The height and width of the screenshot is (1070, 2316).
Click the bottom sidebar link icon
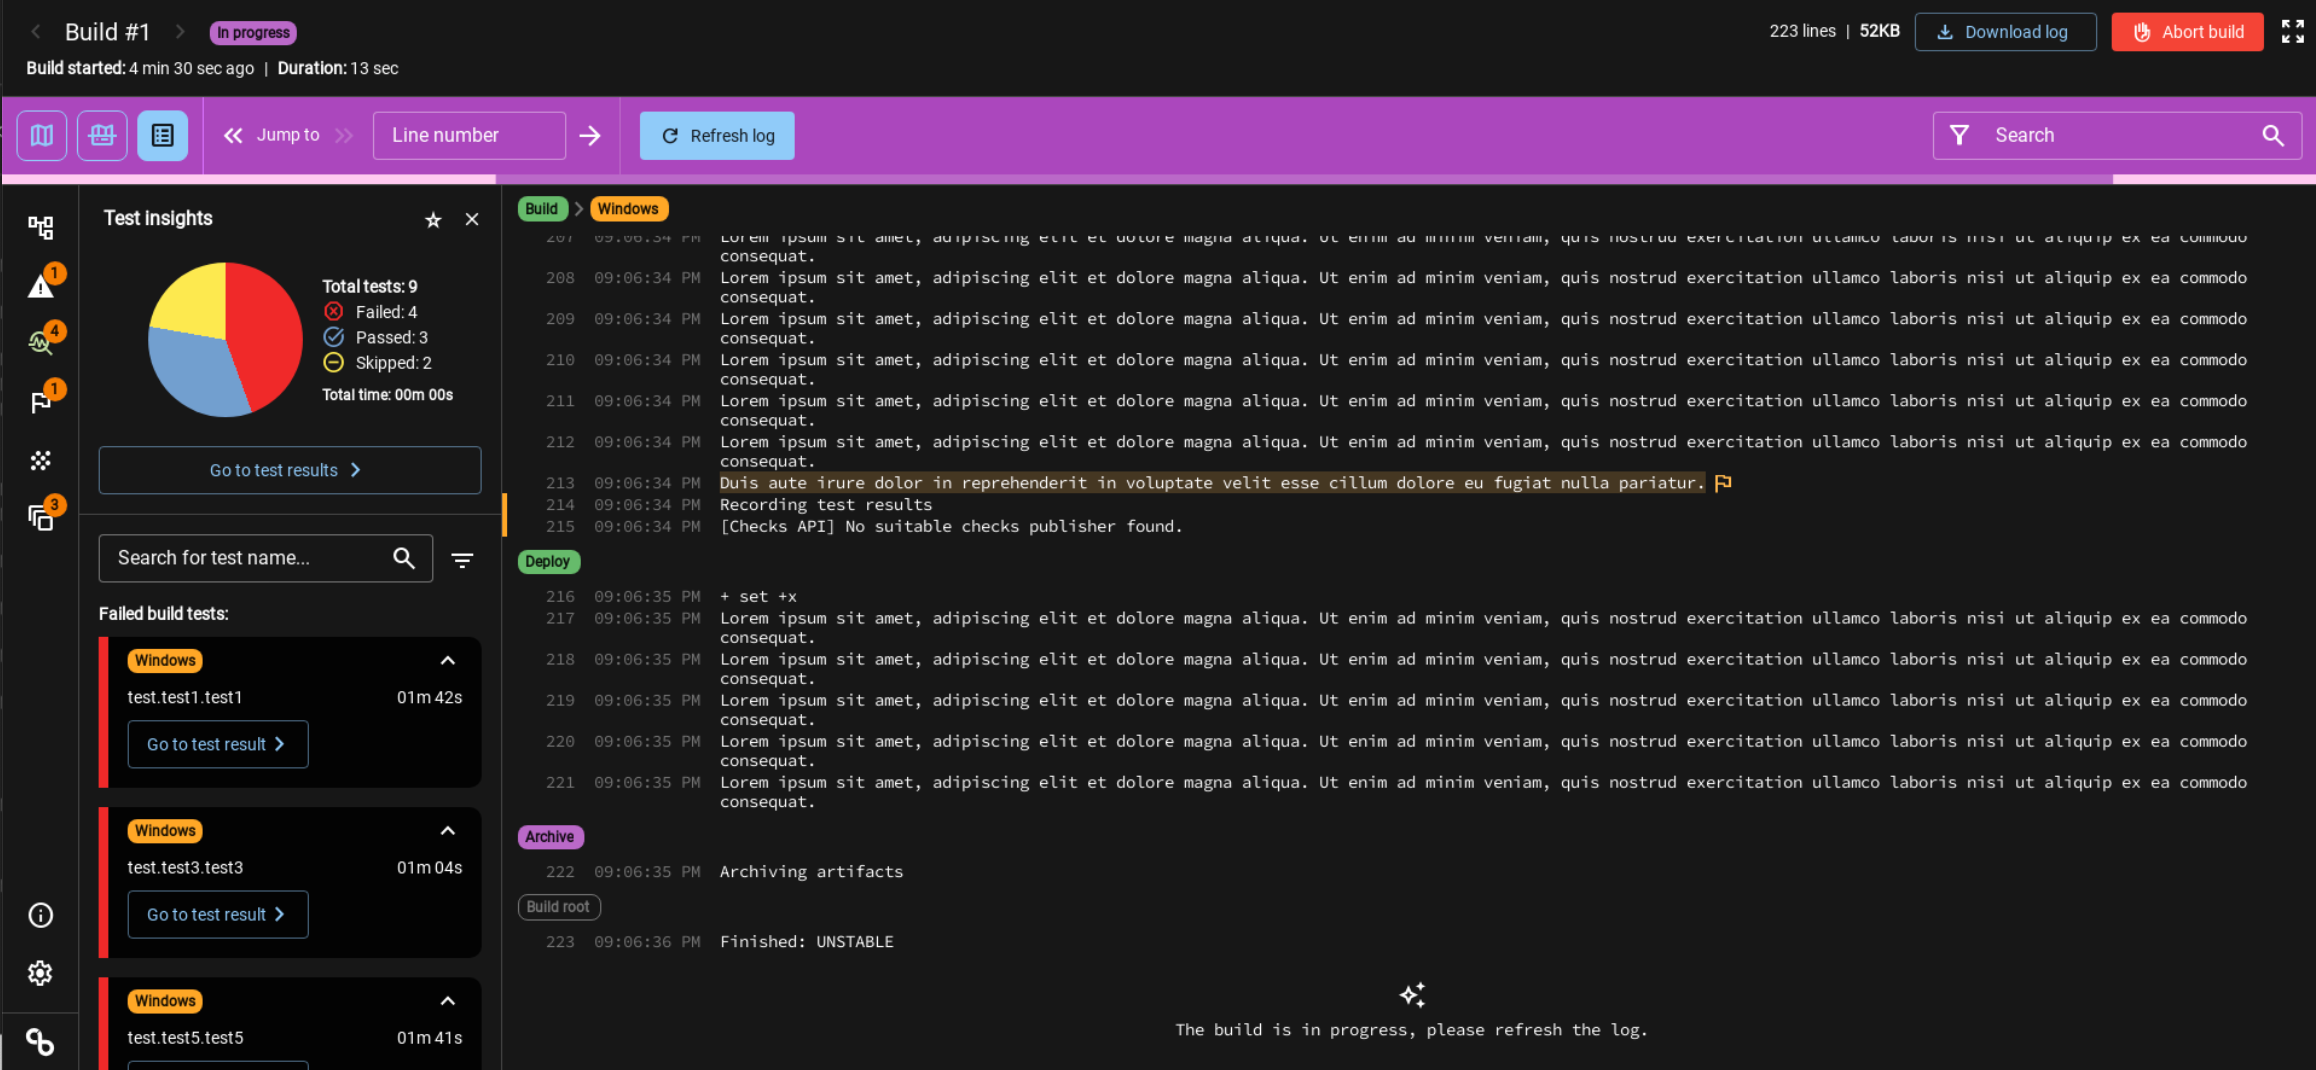(x=40, y=1042)
